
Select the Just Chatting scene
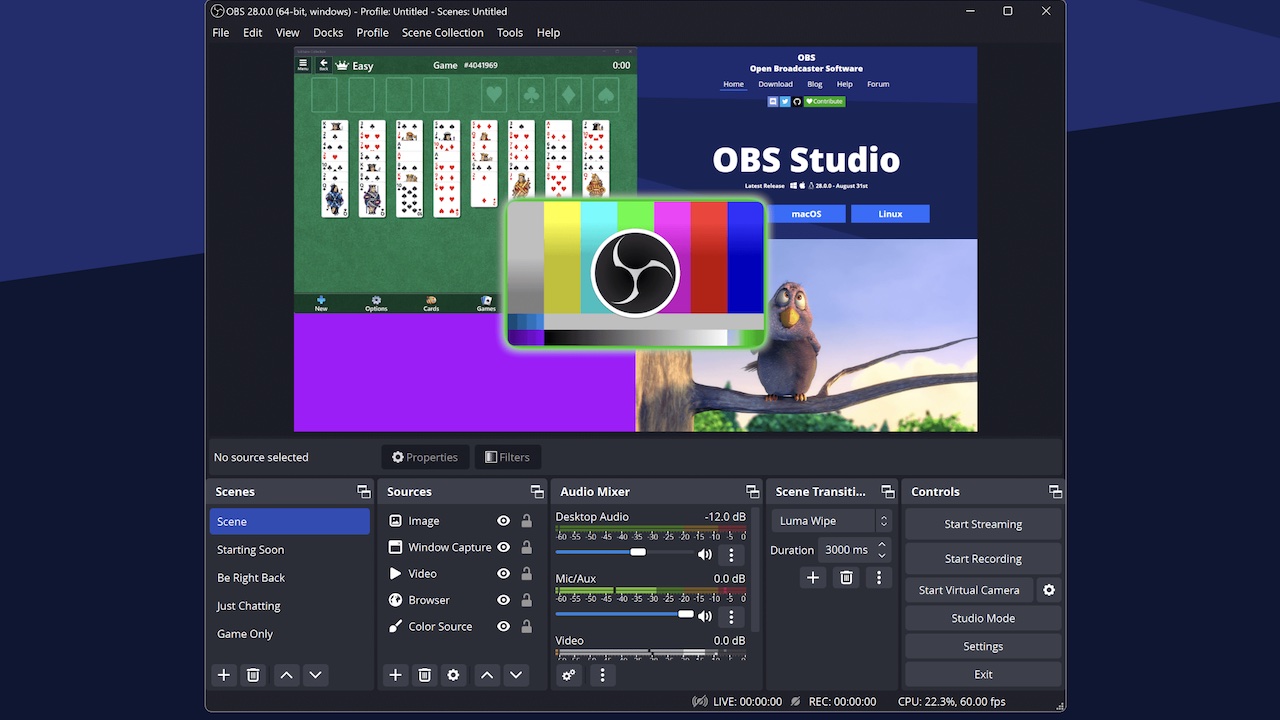pos(248,605)
